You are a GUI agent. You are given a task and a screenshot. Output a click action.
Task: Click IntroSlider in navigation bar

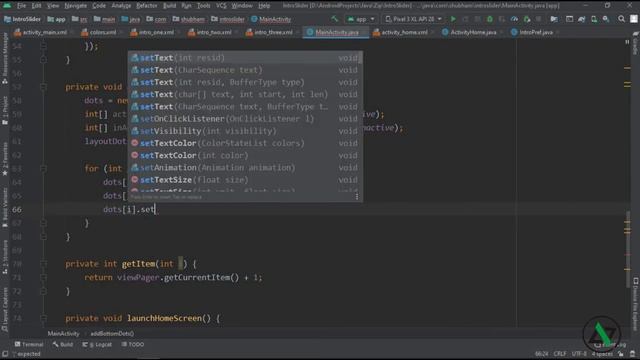pyautogui.click(x=22, y=19)
